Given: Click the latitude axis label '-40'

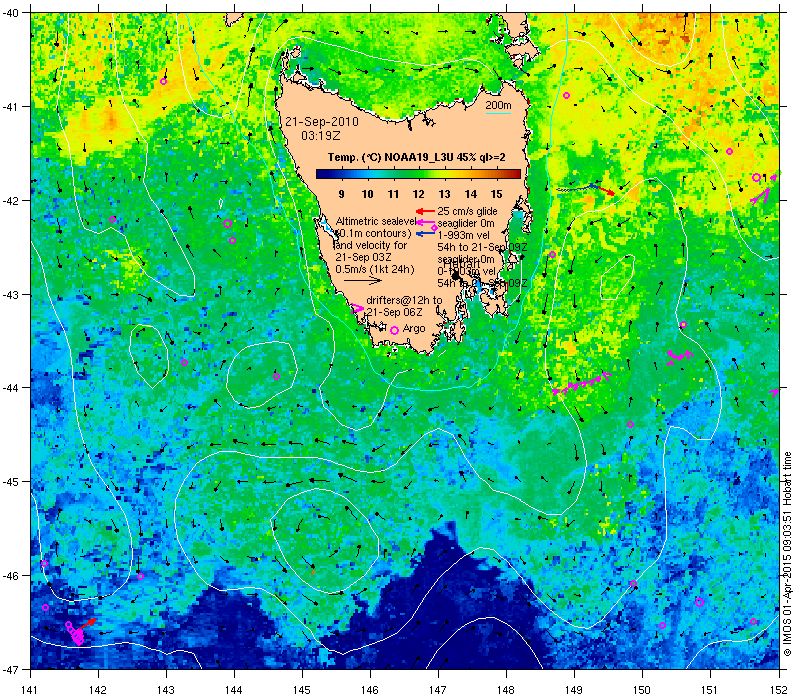Looking at the screenshot, I should point(11,13).
